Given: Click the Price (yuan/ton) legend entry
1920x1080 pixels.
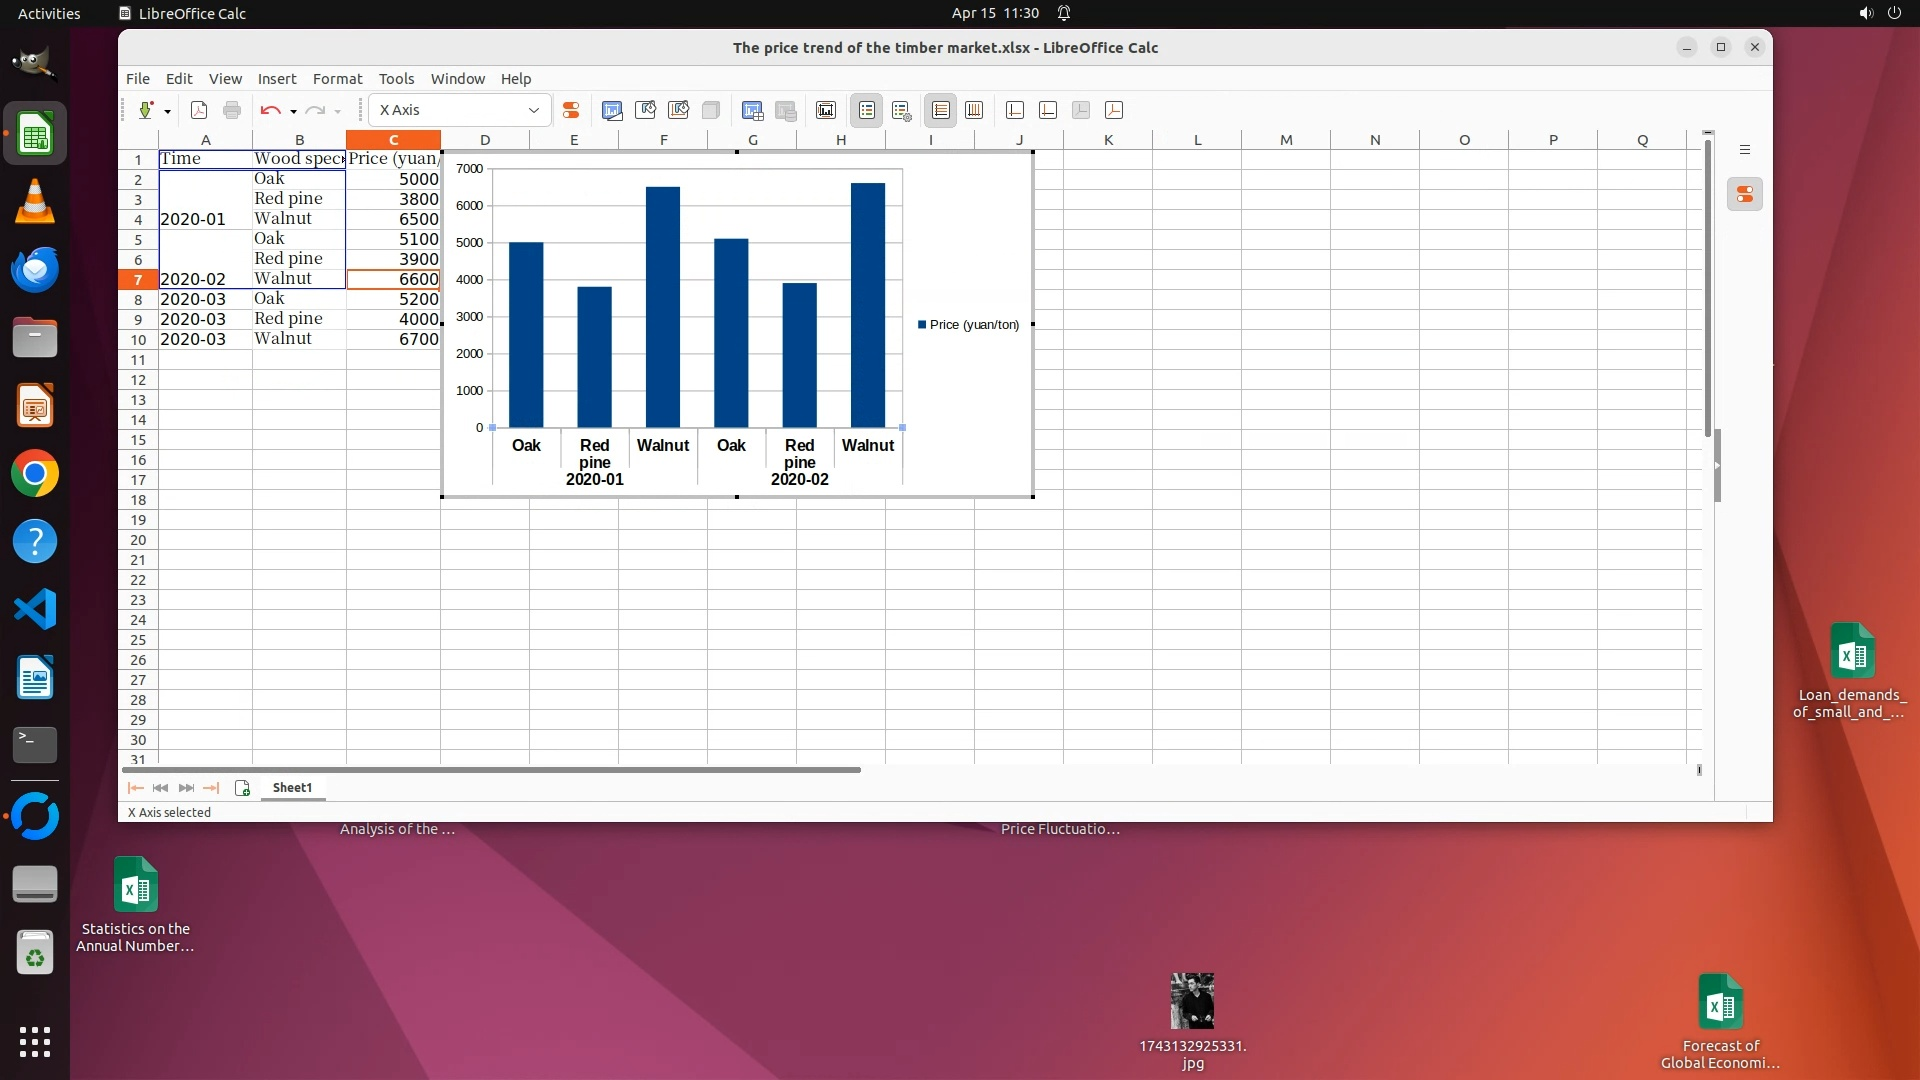Looking at the screenshot, I should click(x=974, y=325).
